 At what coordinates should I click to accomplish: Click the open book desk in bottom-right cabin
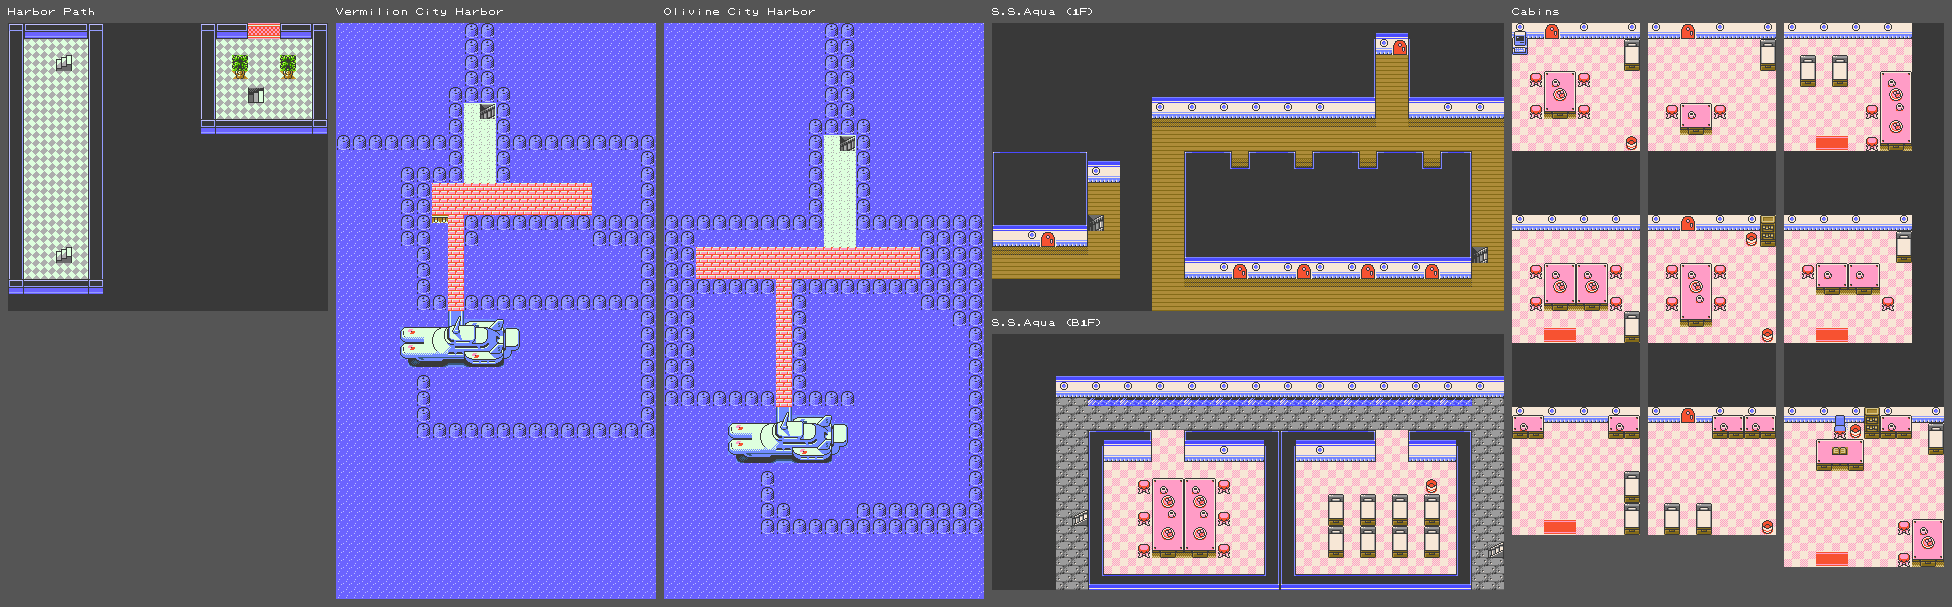1840,455
